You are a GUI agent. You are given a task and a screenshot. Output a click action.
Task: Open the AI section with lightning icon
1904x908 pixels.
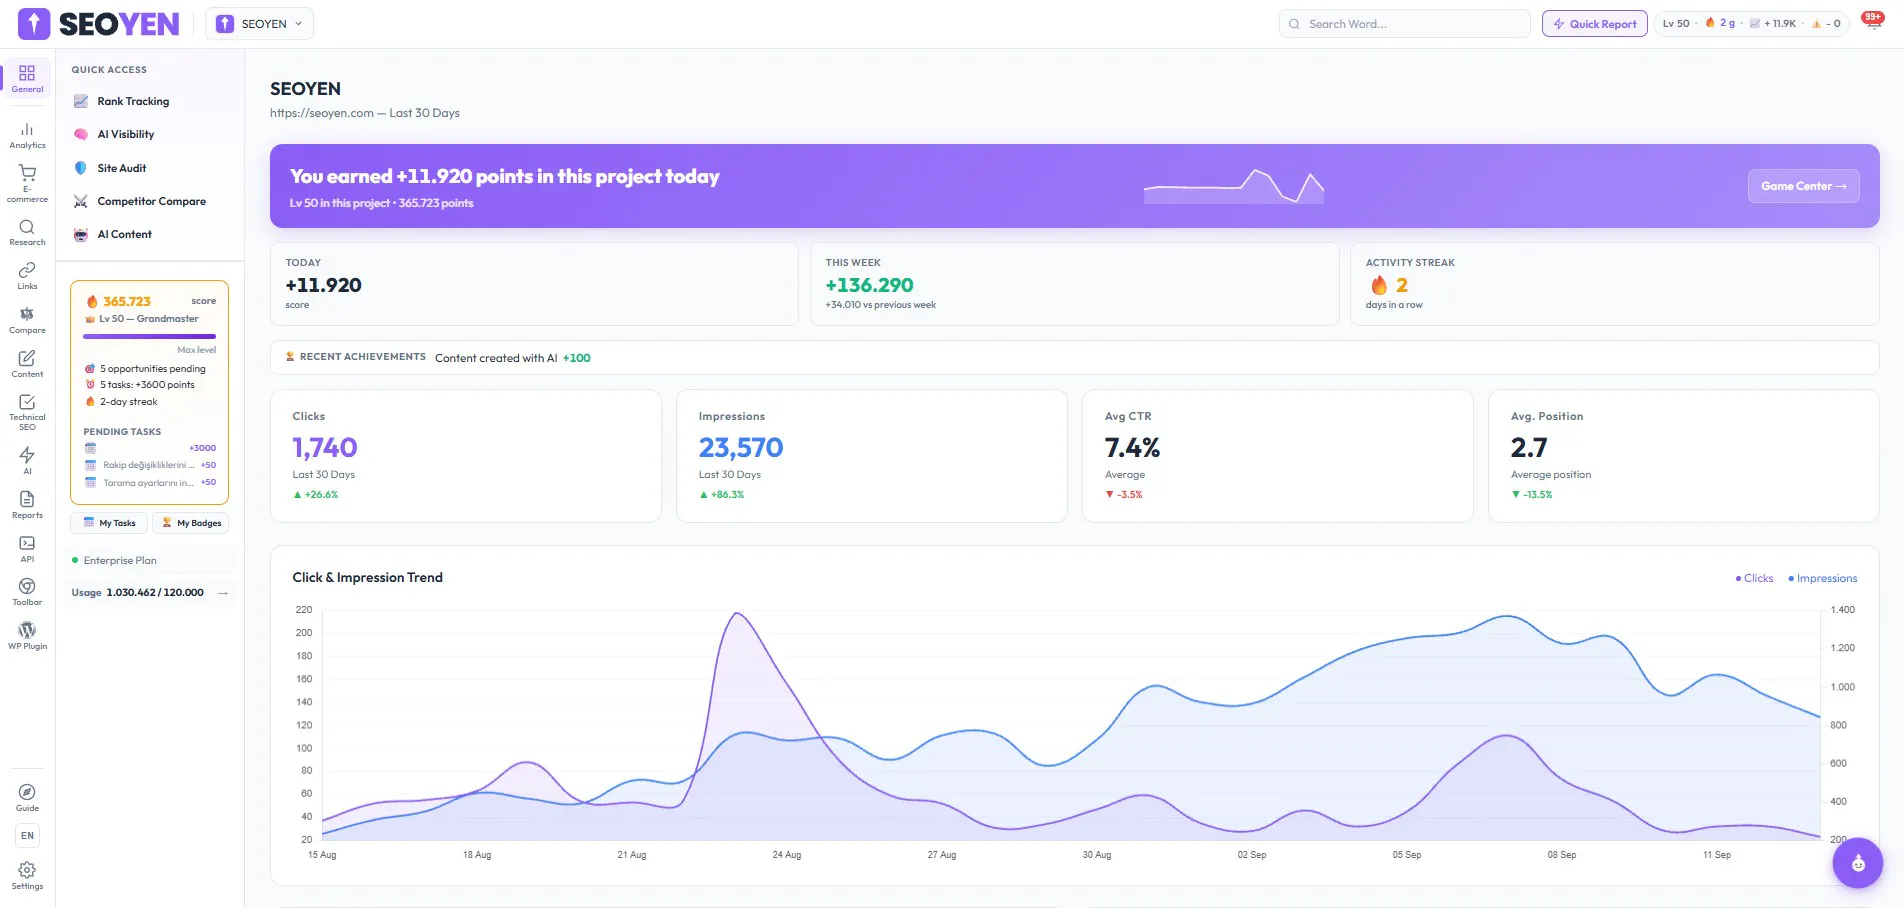click(x=27, y=460)
